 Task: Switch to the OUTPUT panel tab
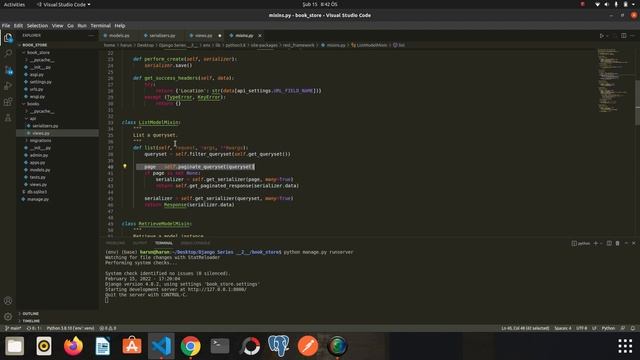140,243
